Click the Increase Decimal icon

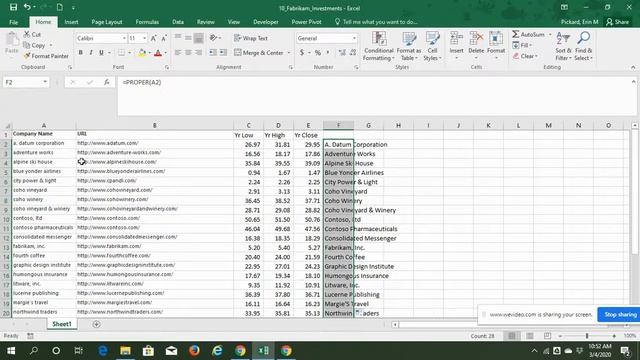pos(342,53)
